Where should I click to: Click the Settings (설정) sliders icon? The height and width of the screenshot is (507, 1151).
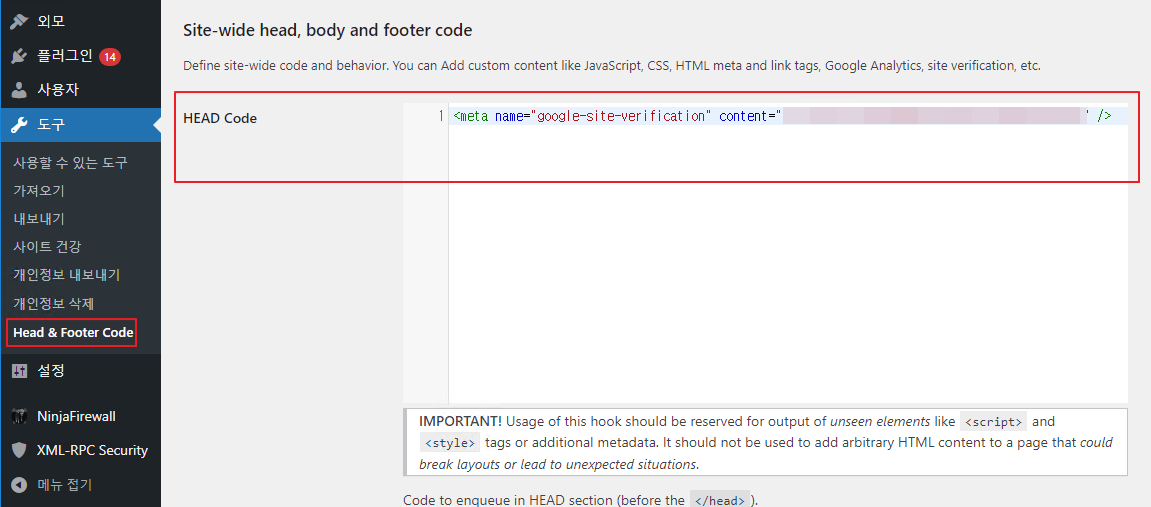pos(19,371)
